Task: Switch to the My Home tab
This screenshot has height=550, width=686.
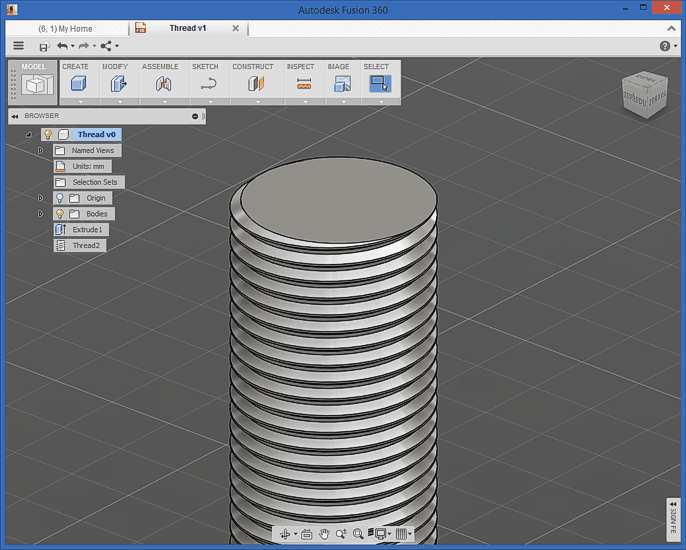Action: point(65,29)
